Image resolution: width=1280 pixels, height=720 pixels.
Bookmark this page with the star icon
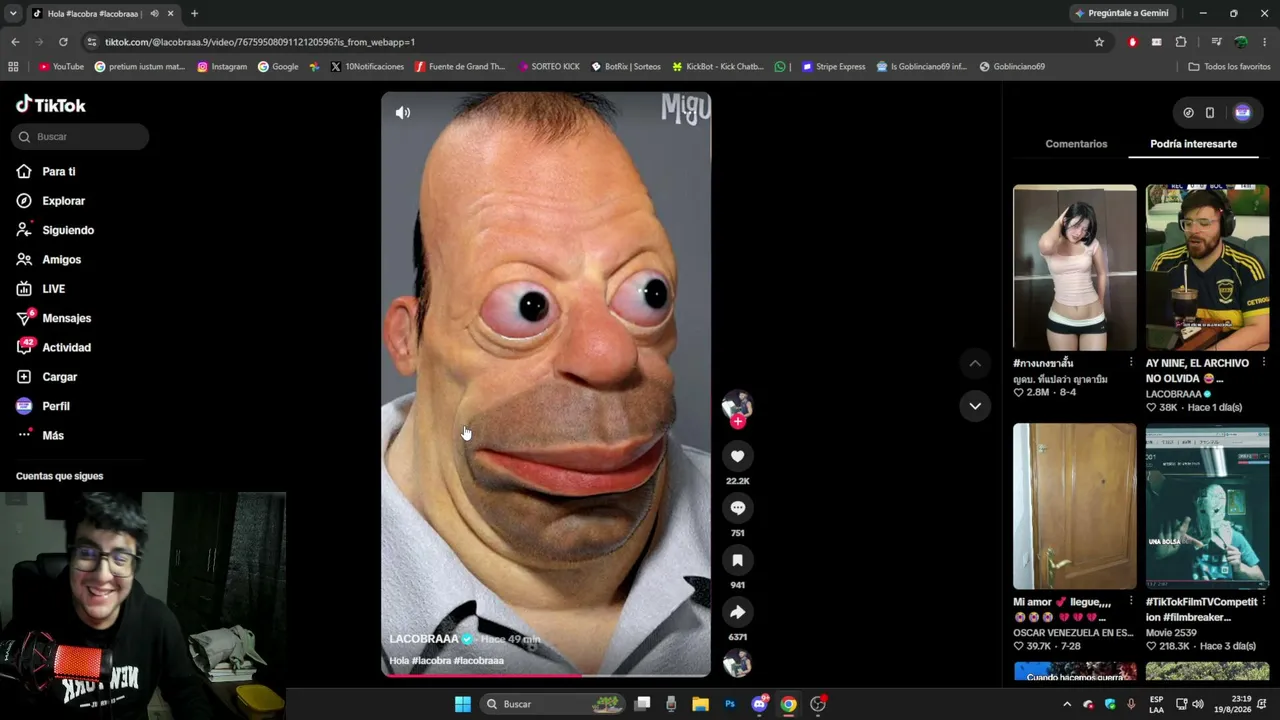point(1099,42)
